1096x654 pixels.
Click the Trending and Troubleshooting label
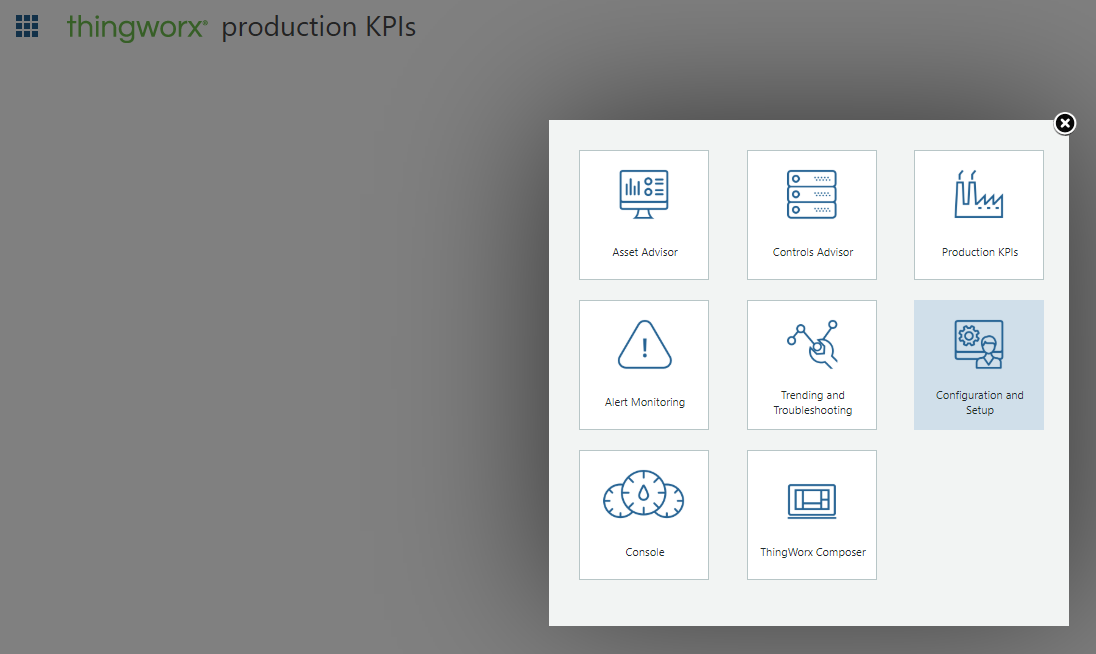click(x=812, y=402)
